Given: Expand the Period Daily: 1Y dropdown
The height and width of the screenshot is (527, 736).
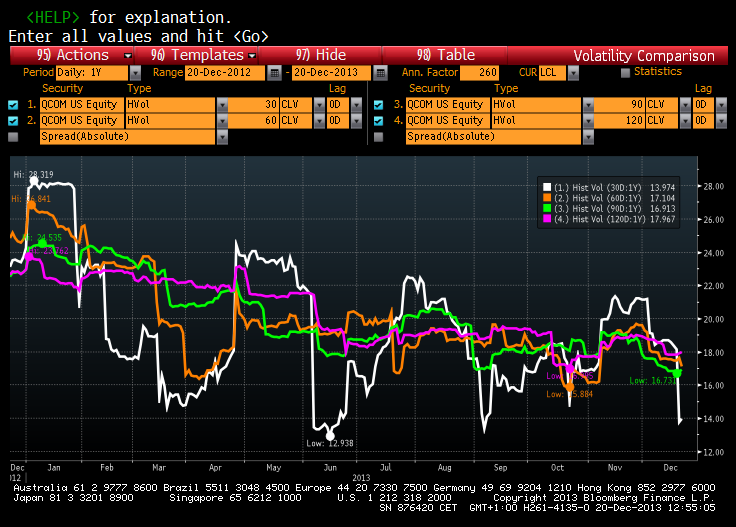Looking at the screenshot, I should tap(135, 73).
